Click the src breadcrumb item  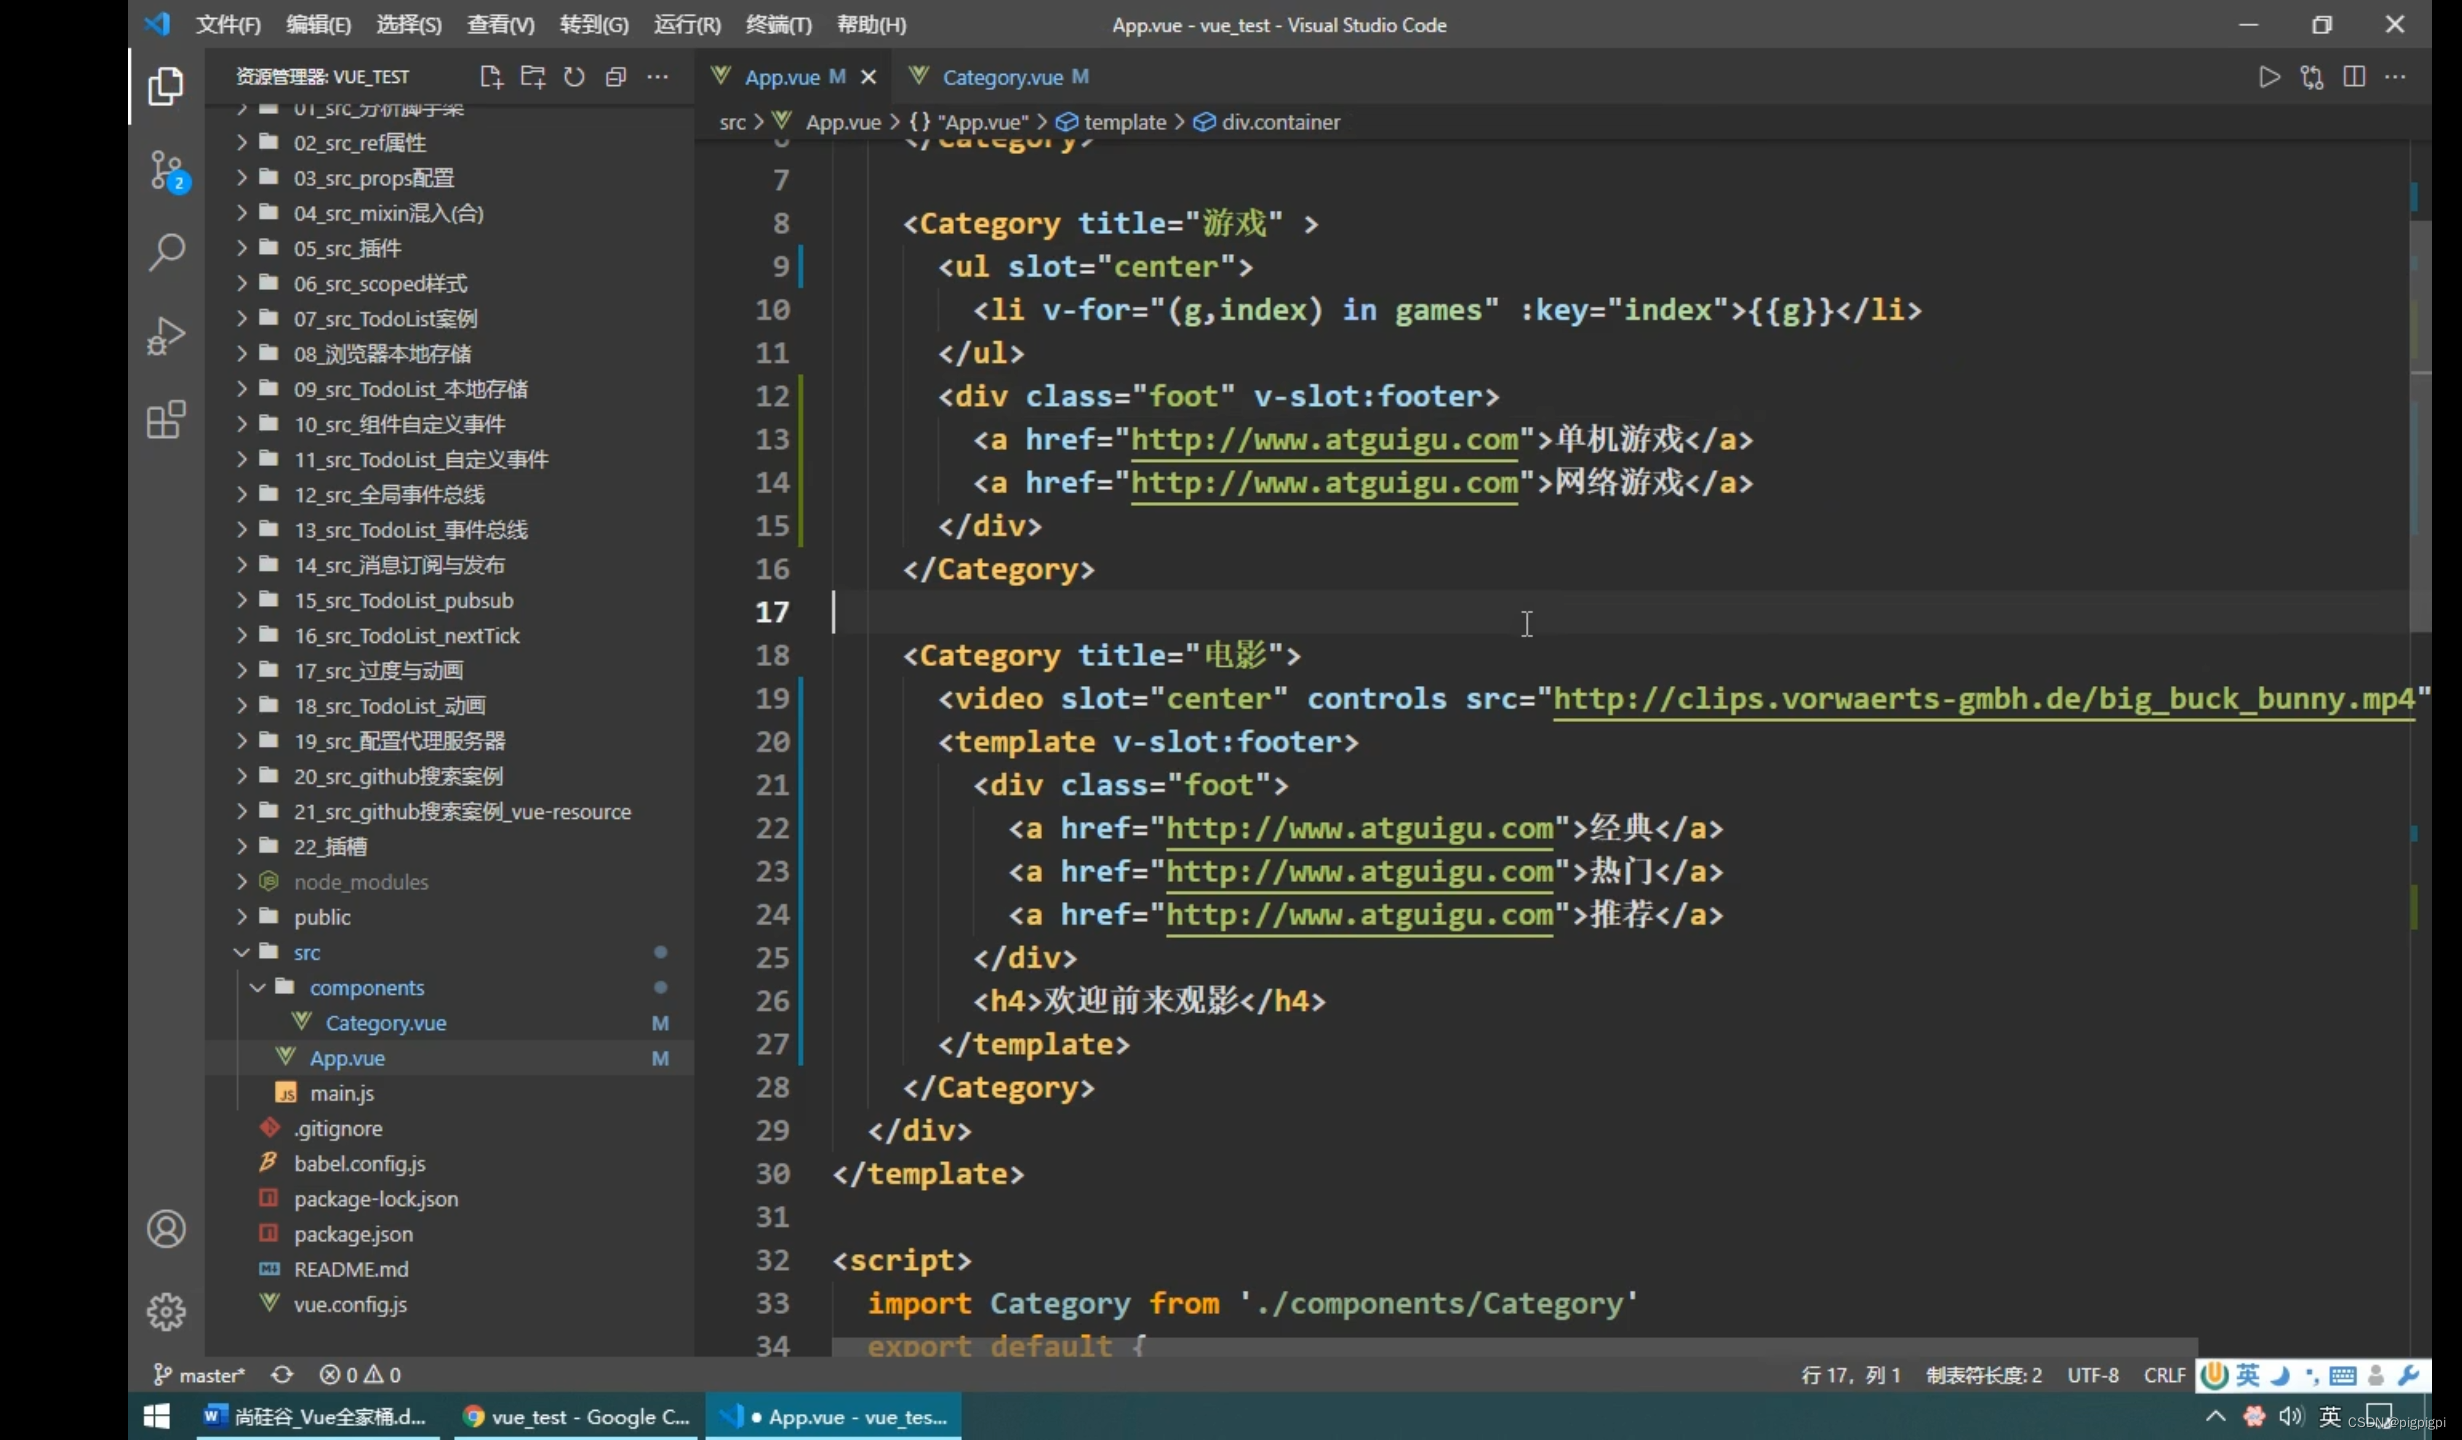732,122
